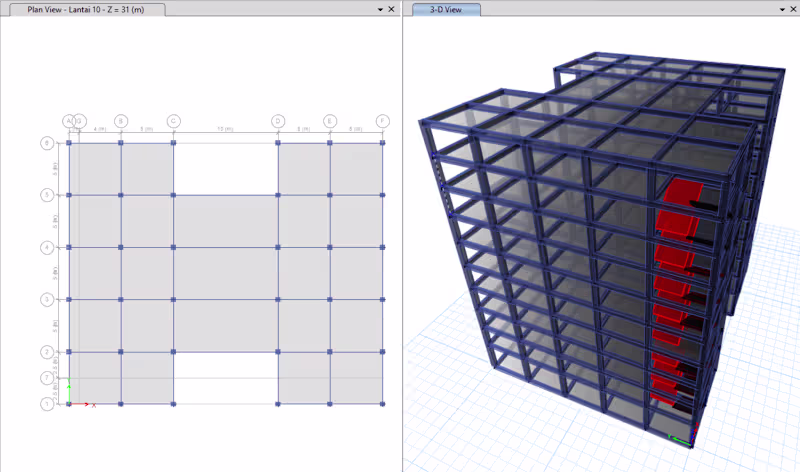The width and height of the screenshot is (800, 472).
Task: Select column joint at grid F-1 intersection
Action: pyautogui.click(x=383, y=404)
